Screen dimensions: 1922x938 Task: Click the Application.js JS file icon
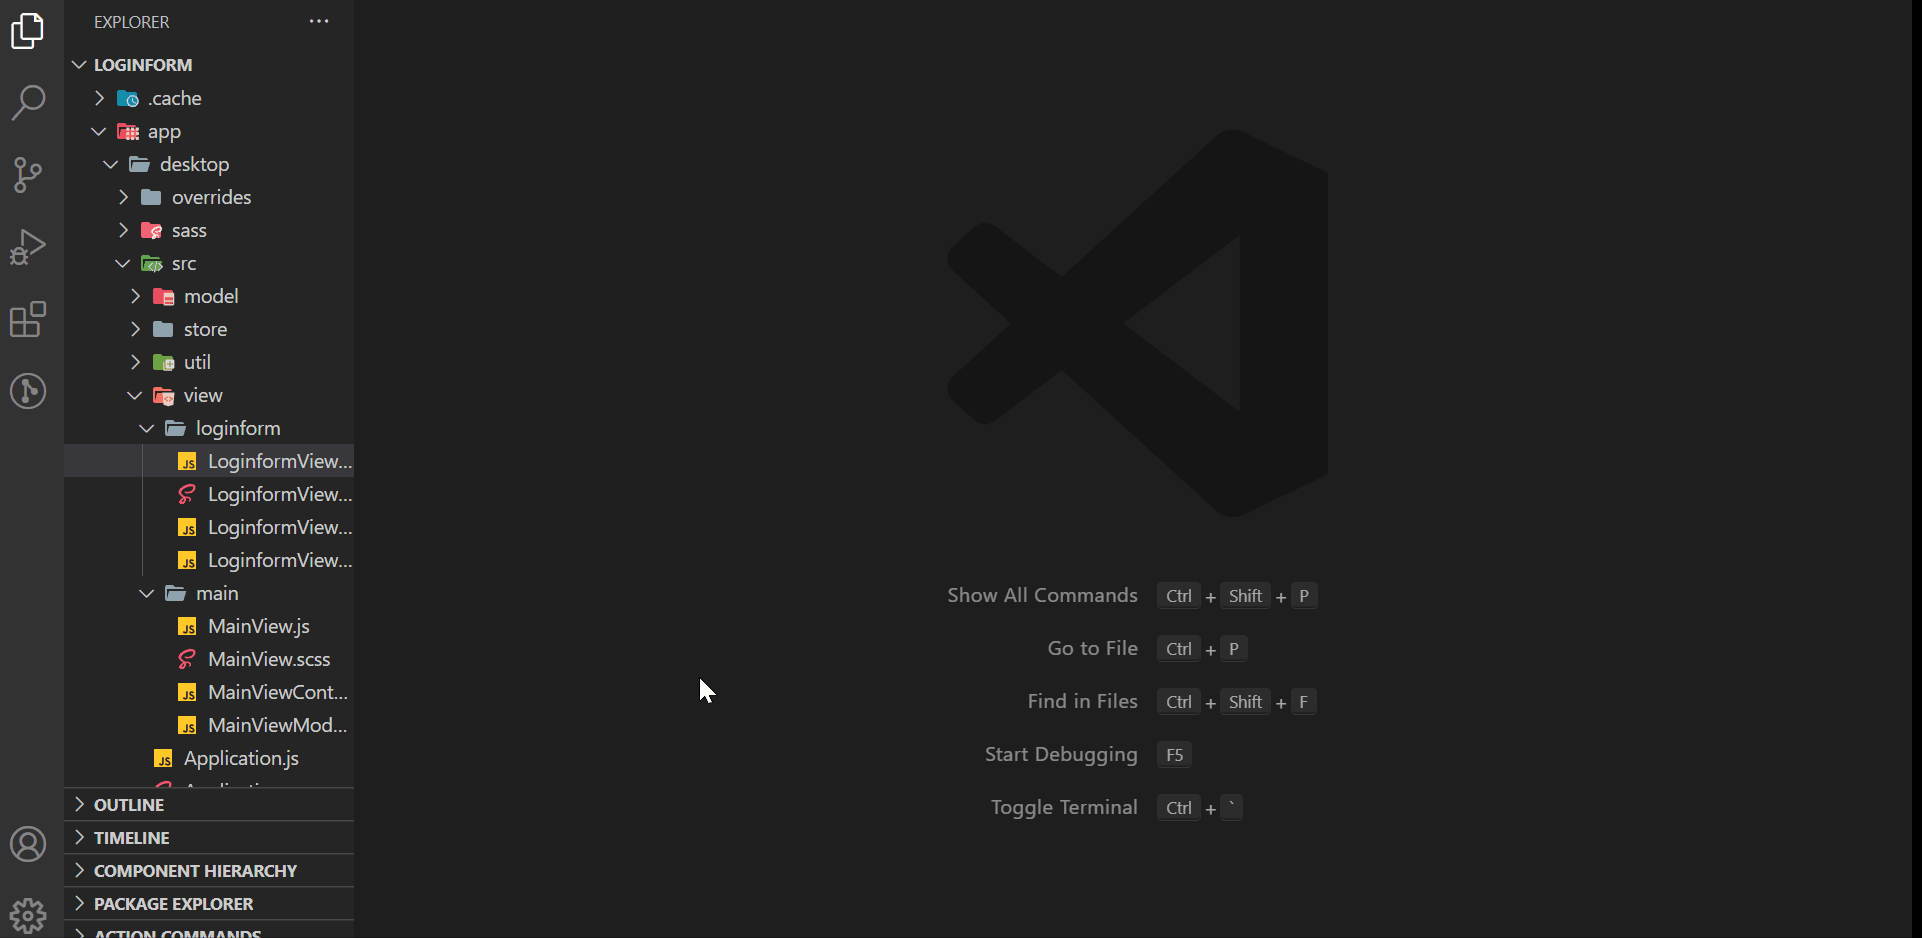coord(163,758)
